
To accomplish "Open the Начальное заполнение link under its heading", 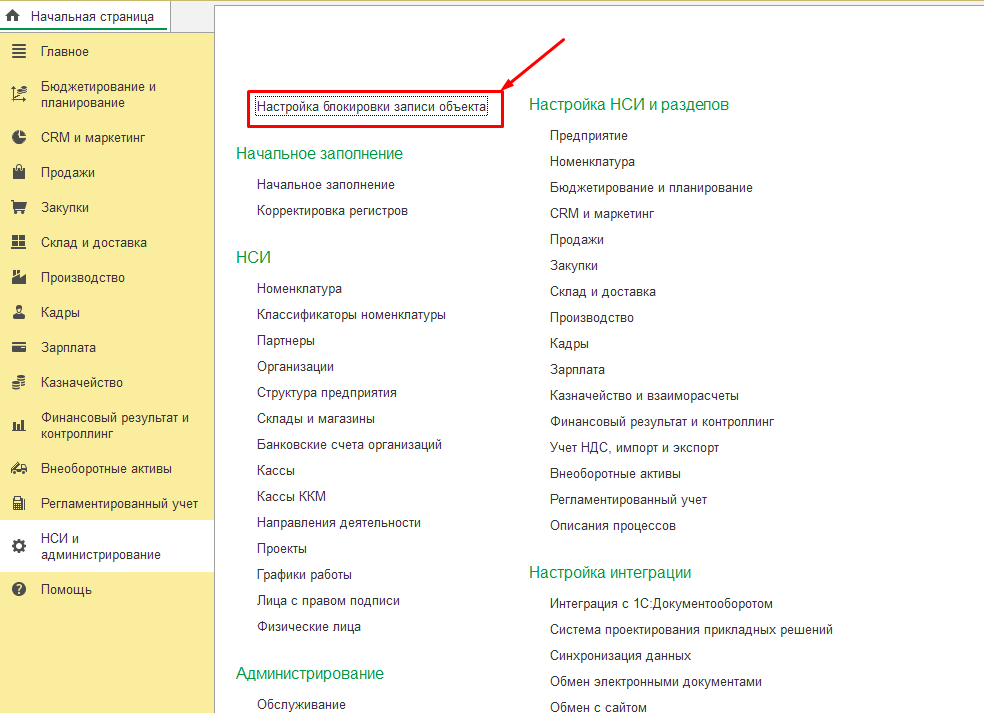I will 326,185.
